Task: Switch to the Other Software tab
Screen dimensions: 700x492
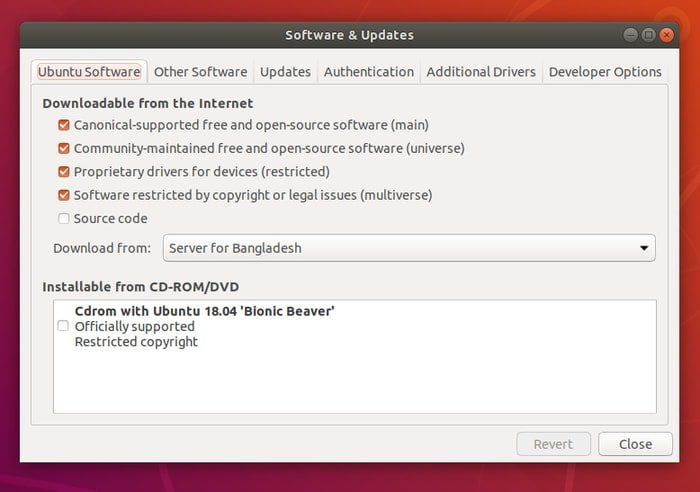Action: click(200, 72)
